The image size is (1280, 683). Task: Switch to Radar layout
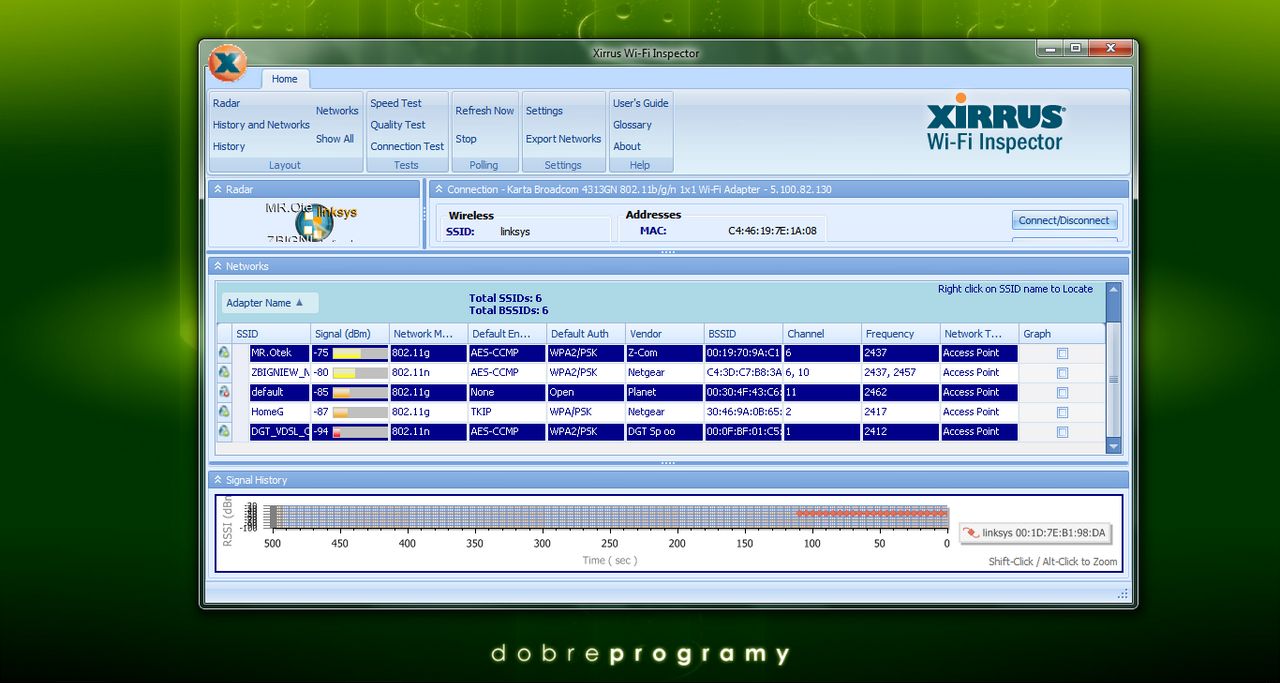tap(227, 103)
